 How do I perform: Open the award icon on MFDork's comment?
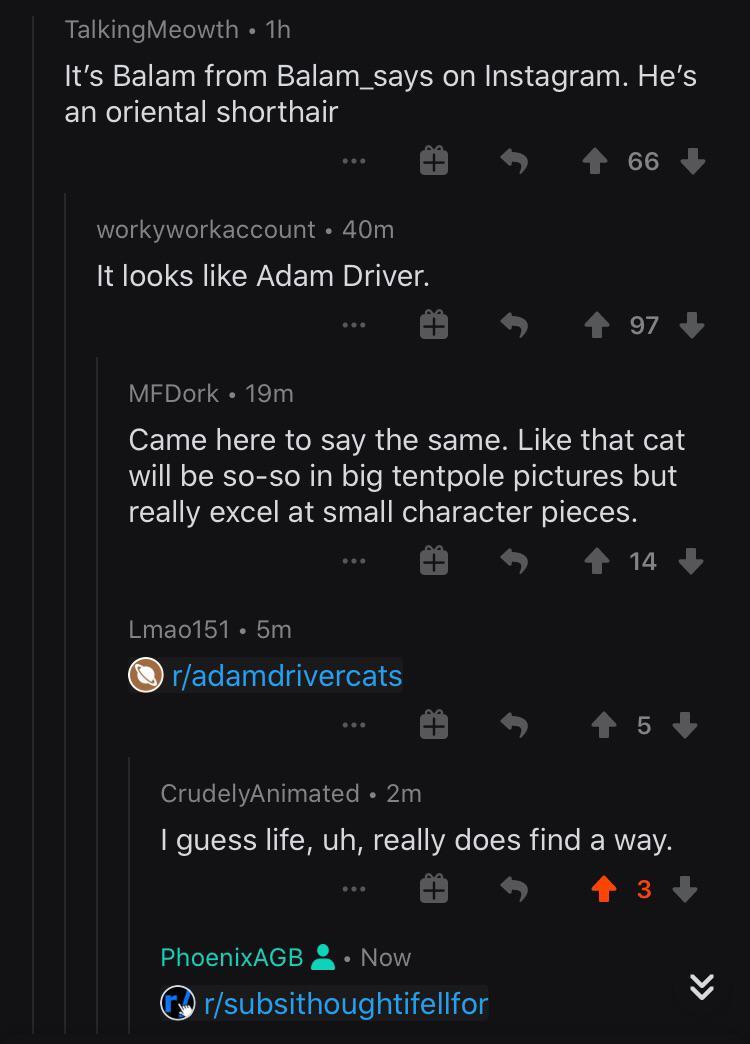click(433, 560)
